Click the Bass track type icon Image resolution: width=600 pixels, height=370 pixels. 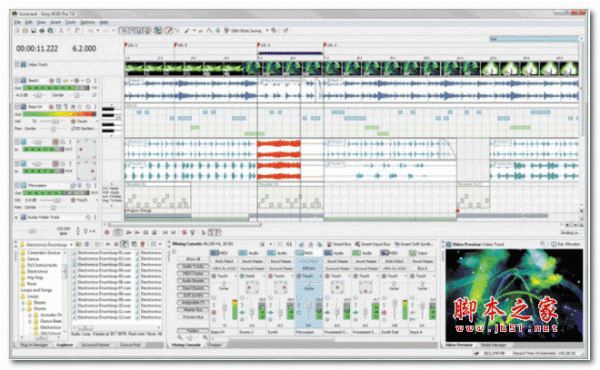coord(23,107)
